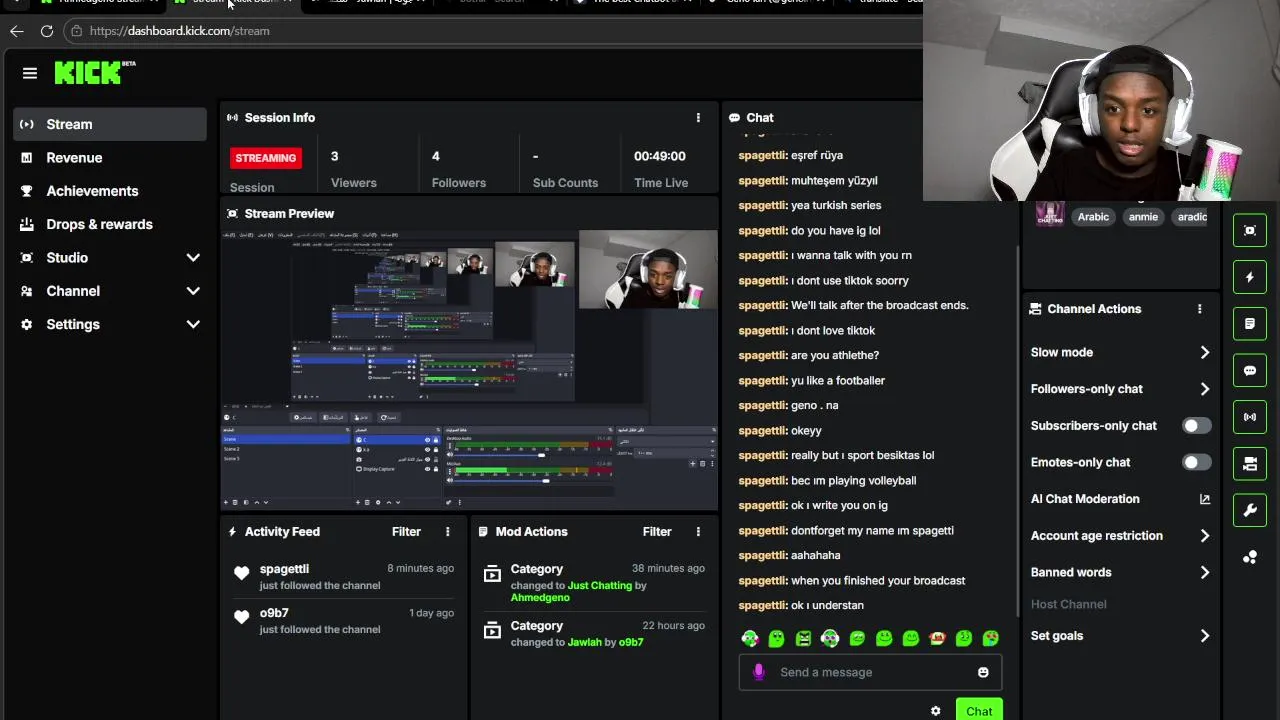Click the anmie tag chip
The image size is (1280, 720).
click(x=1143, y=217)
